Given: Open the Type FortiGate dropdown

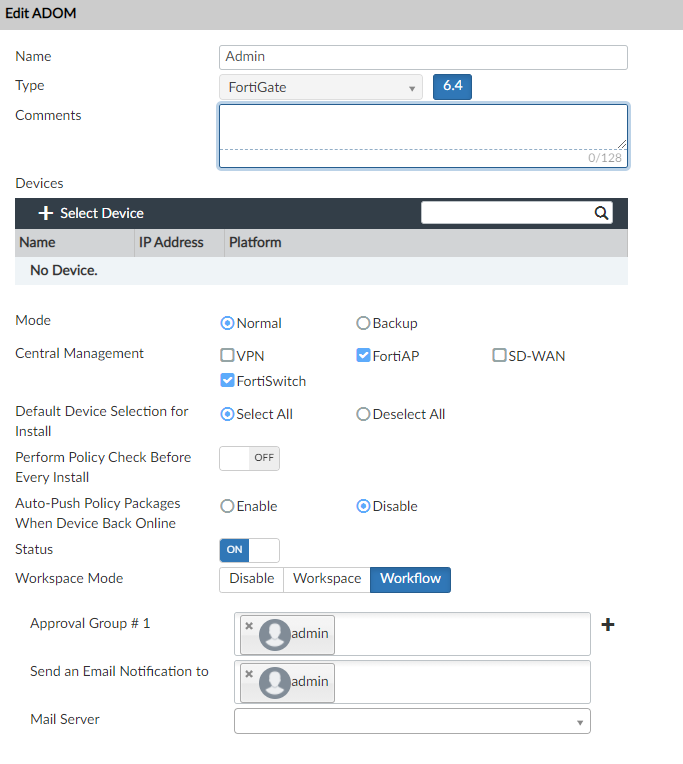Looking at the screenshot, I should coord(321,87).
